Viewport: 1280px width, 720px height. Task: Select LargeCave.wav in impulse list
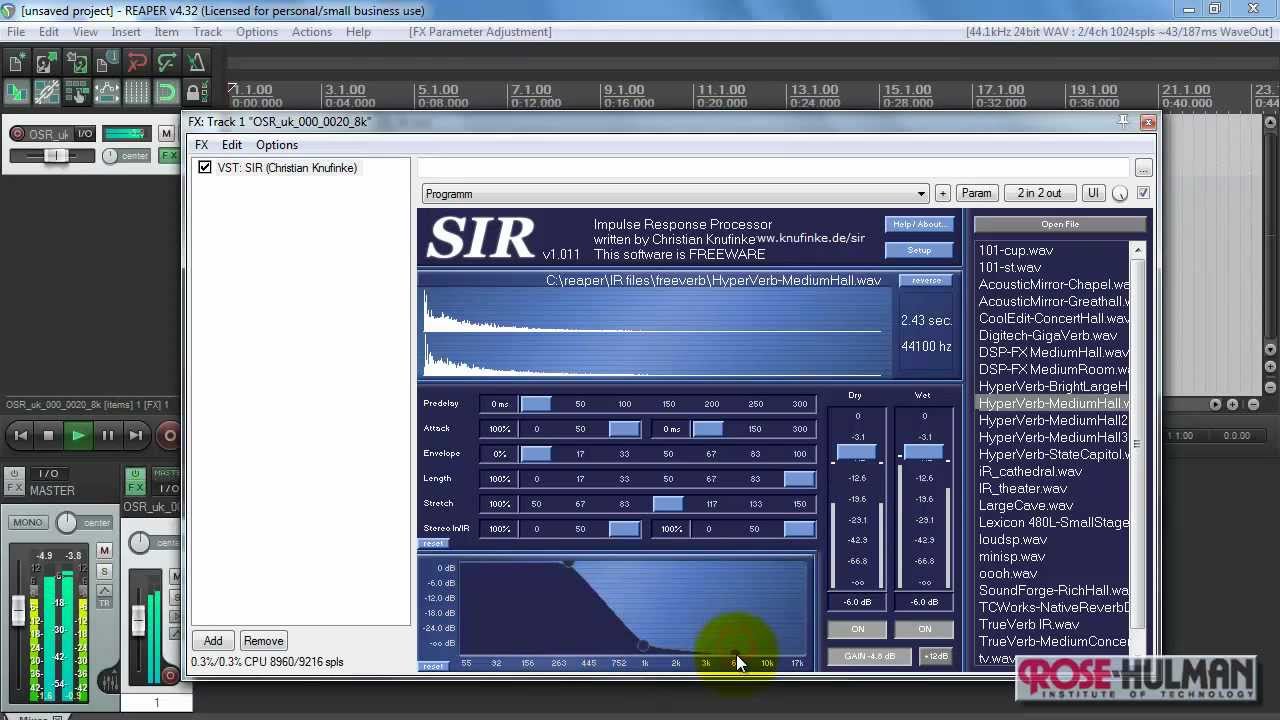pyautogui.click(x=1026, y=506)
